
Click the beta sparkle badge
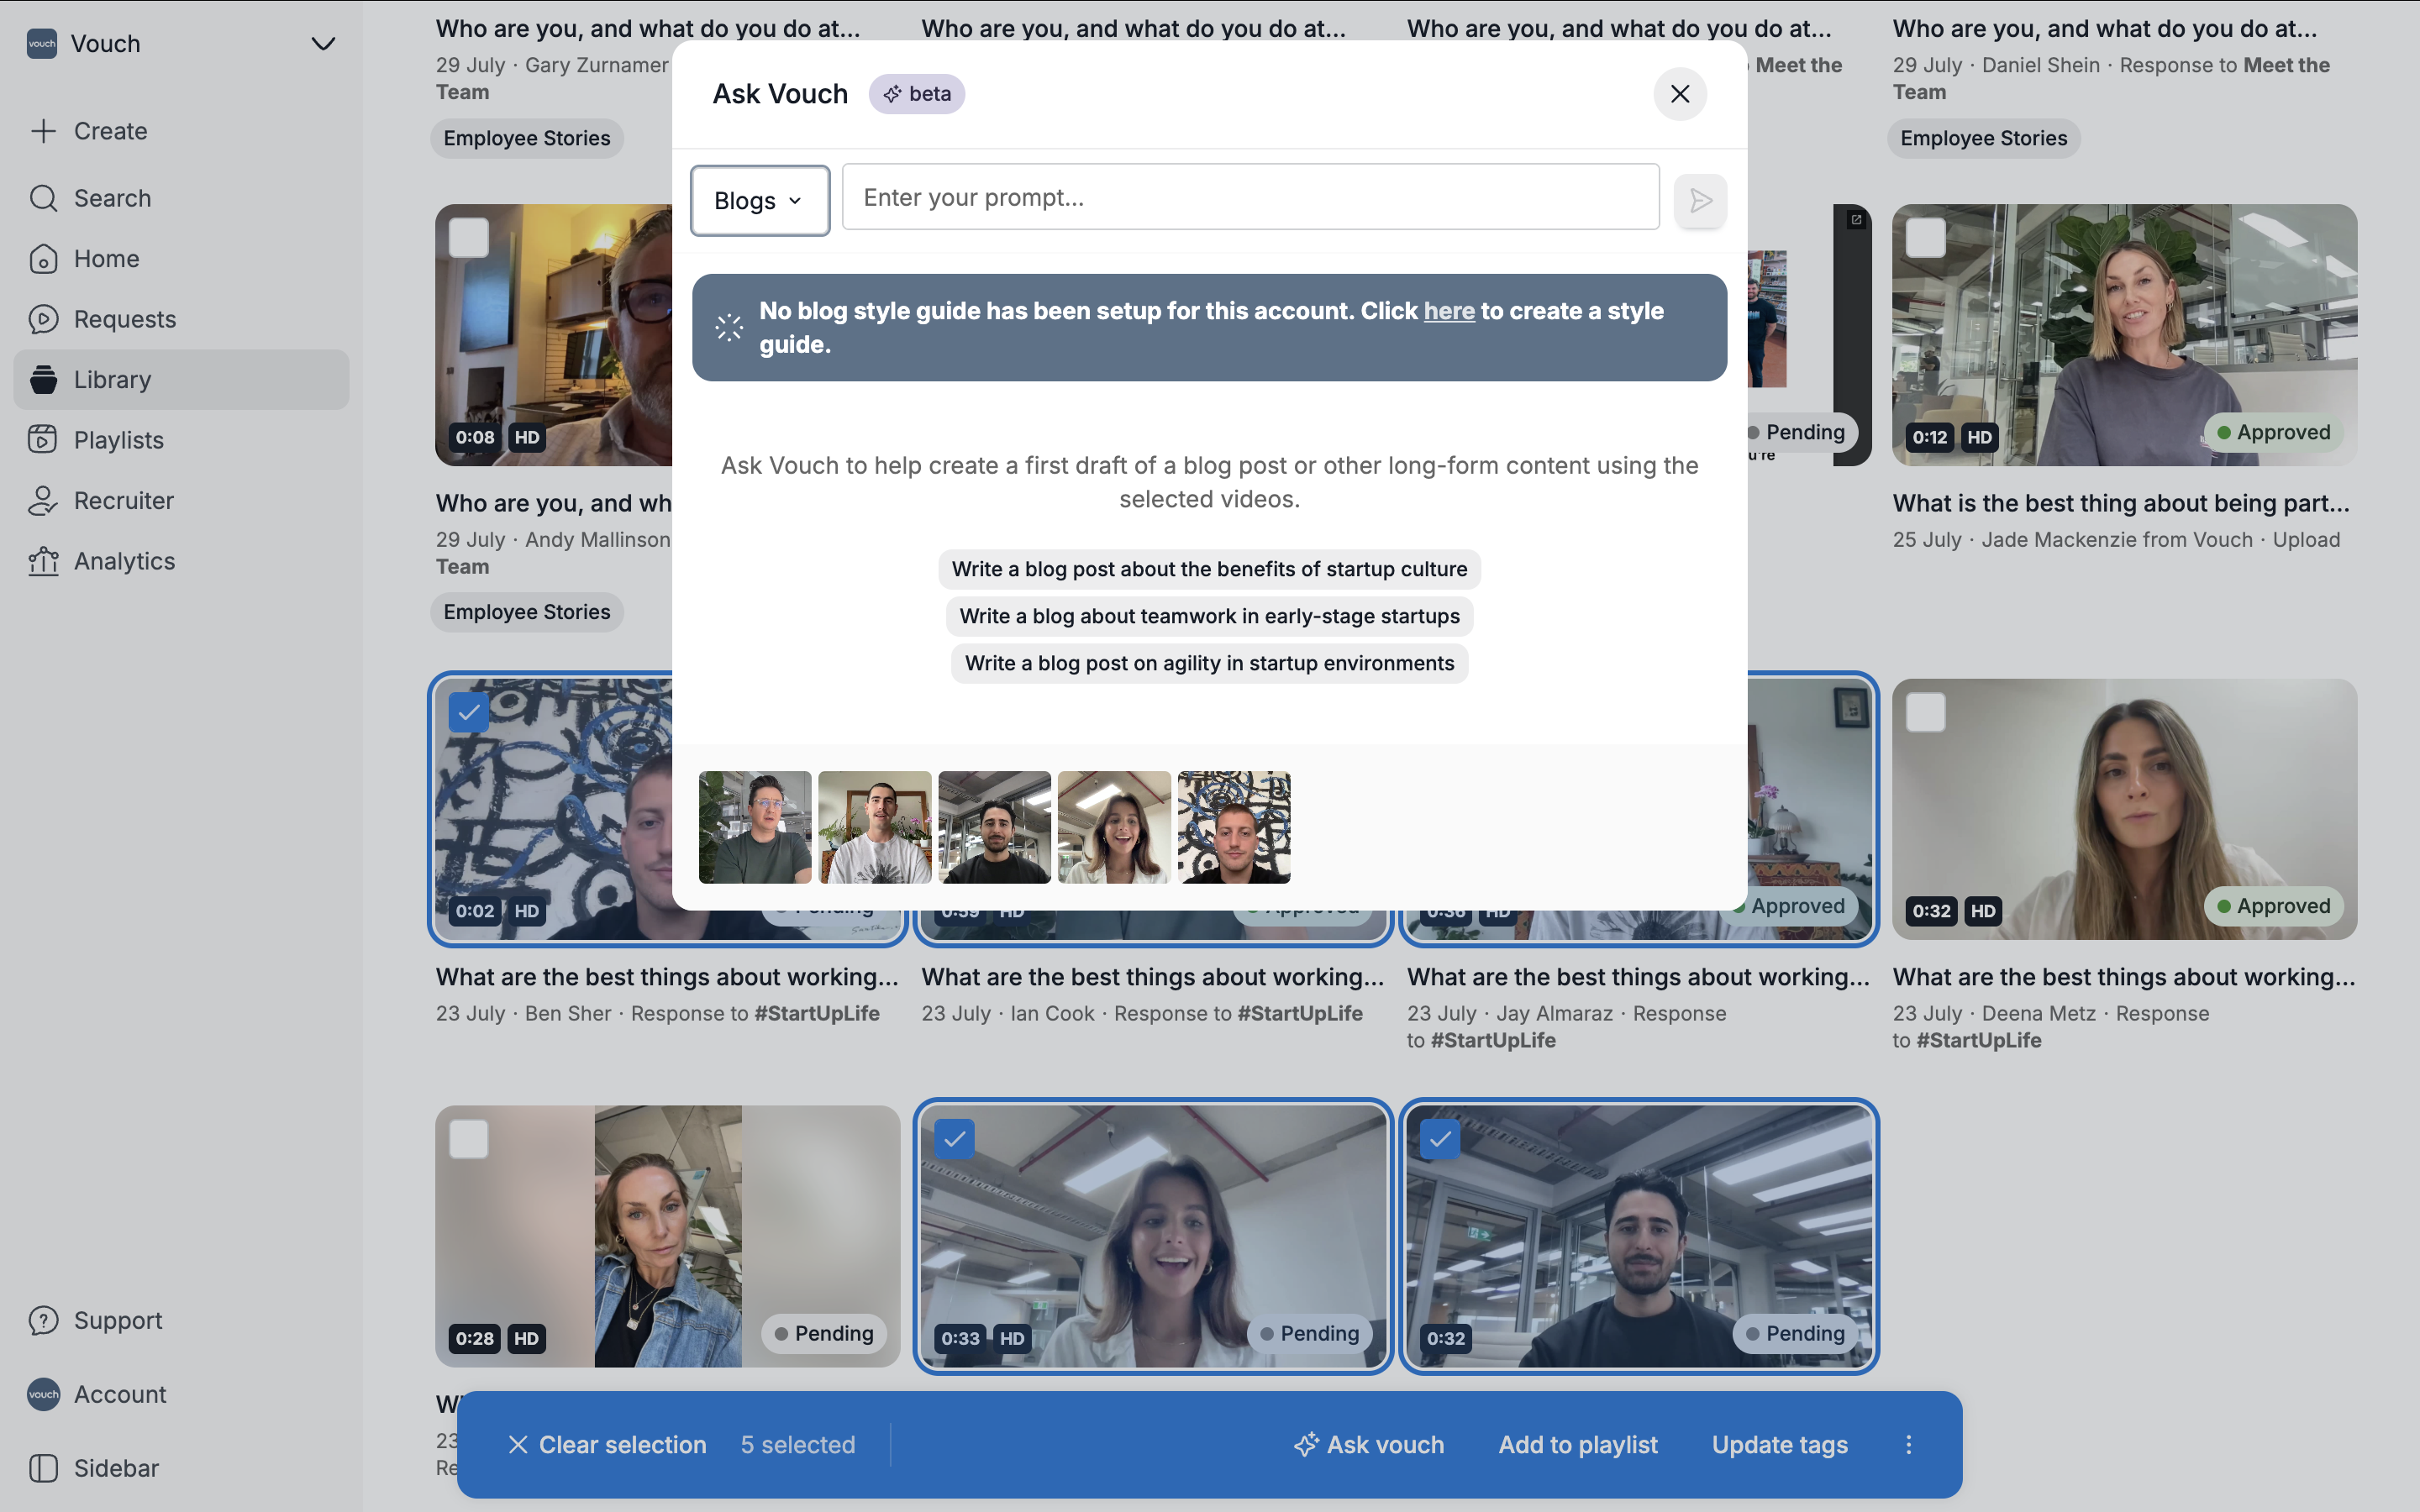pos(916,94)
